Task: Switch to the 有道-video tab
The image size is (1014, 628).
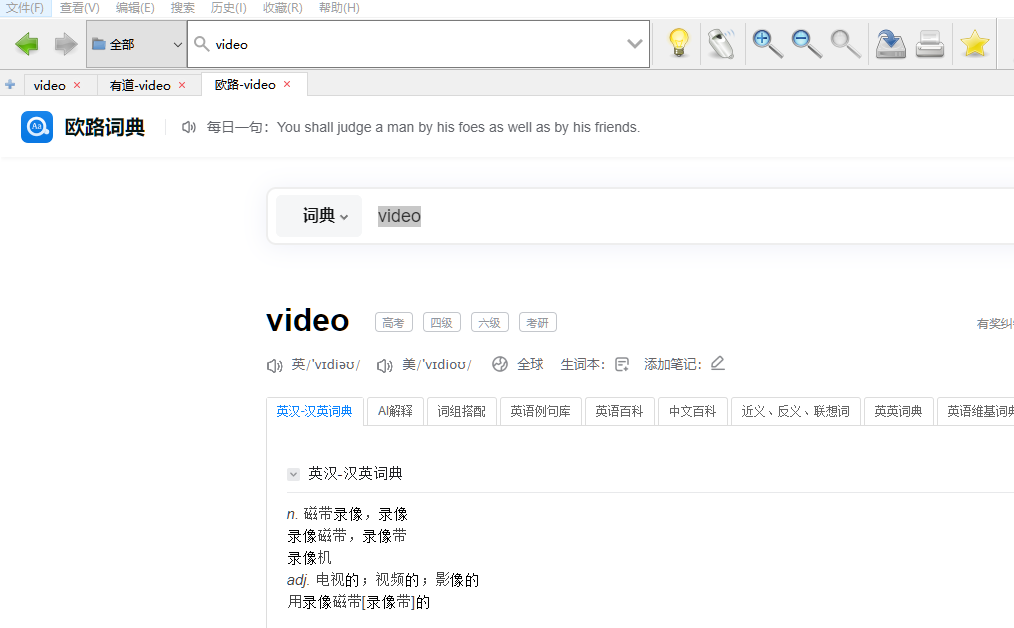Action: [140, 85]
